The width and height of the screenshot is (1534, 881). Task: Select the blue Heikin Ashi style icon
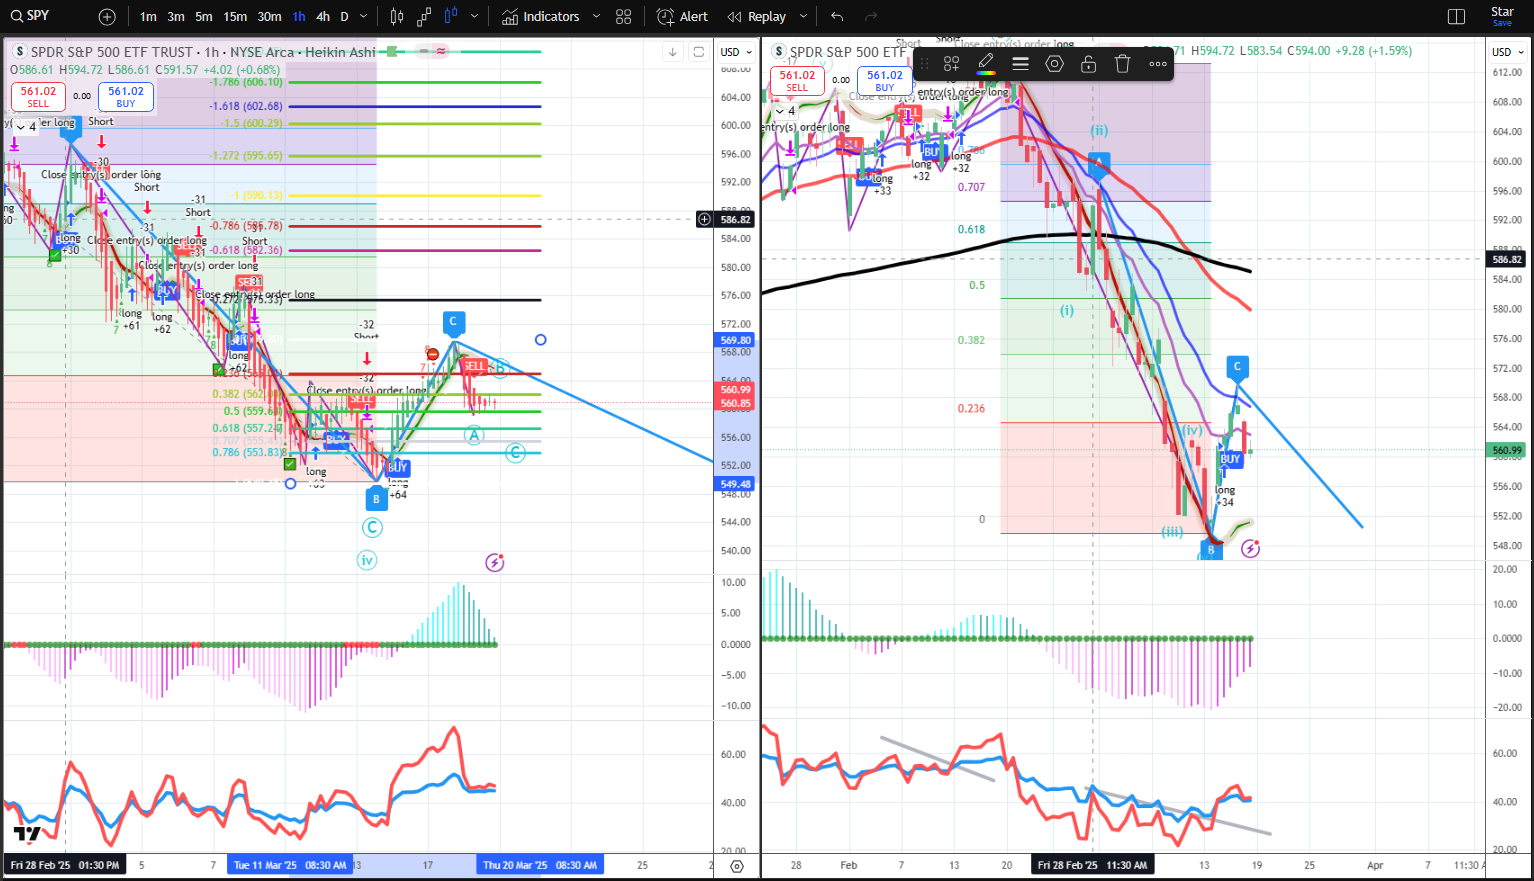(x=451, y=17)
